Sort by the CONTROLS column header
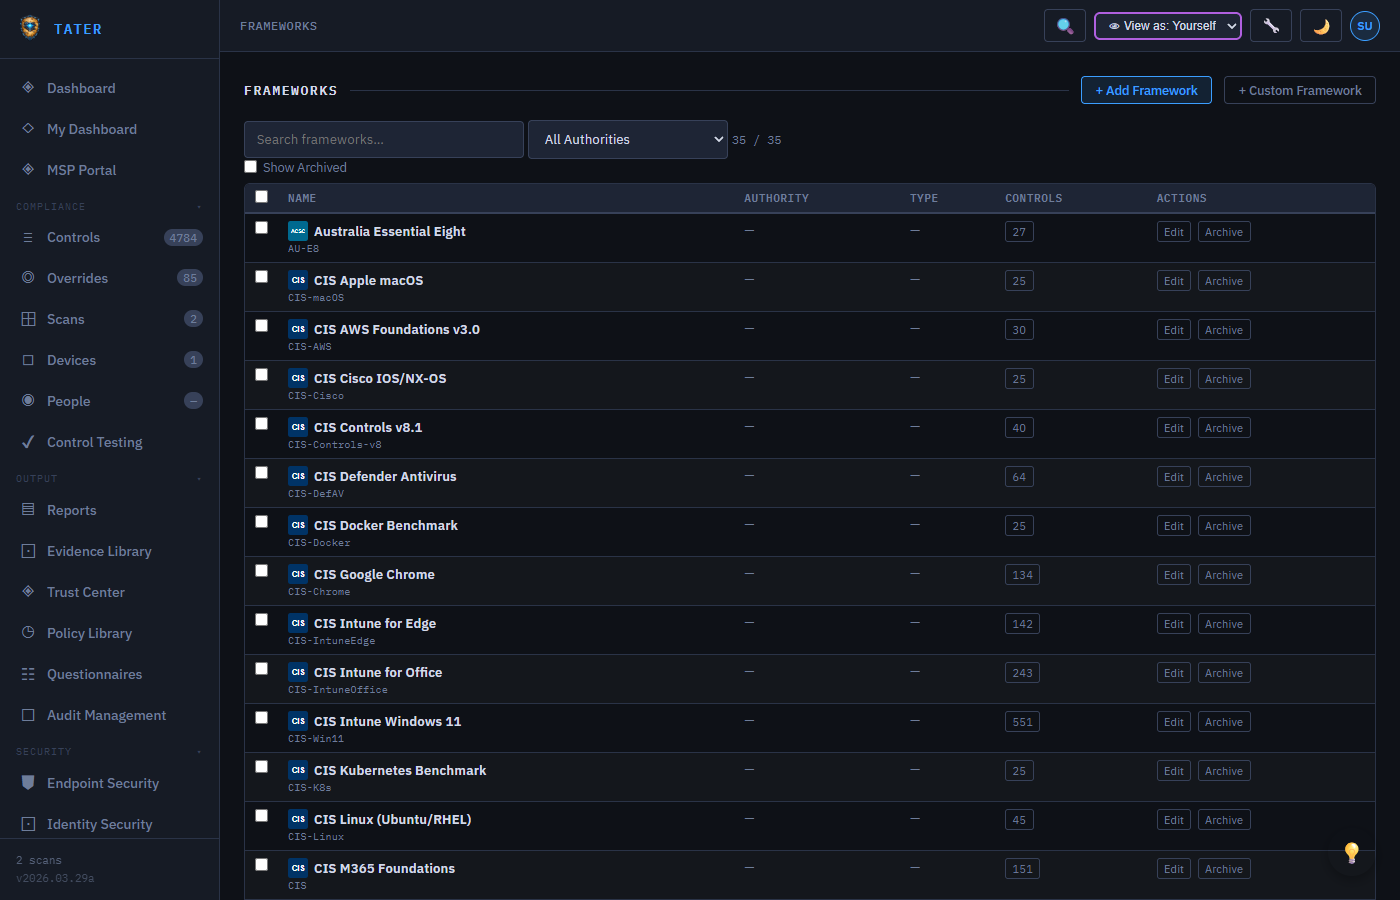 (x=1034, y=198)
